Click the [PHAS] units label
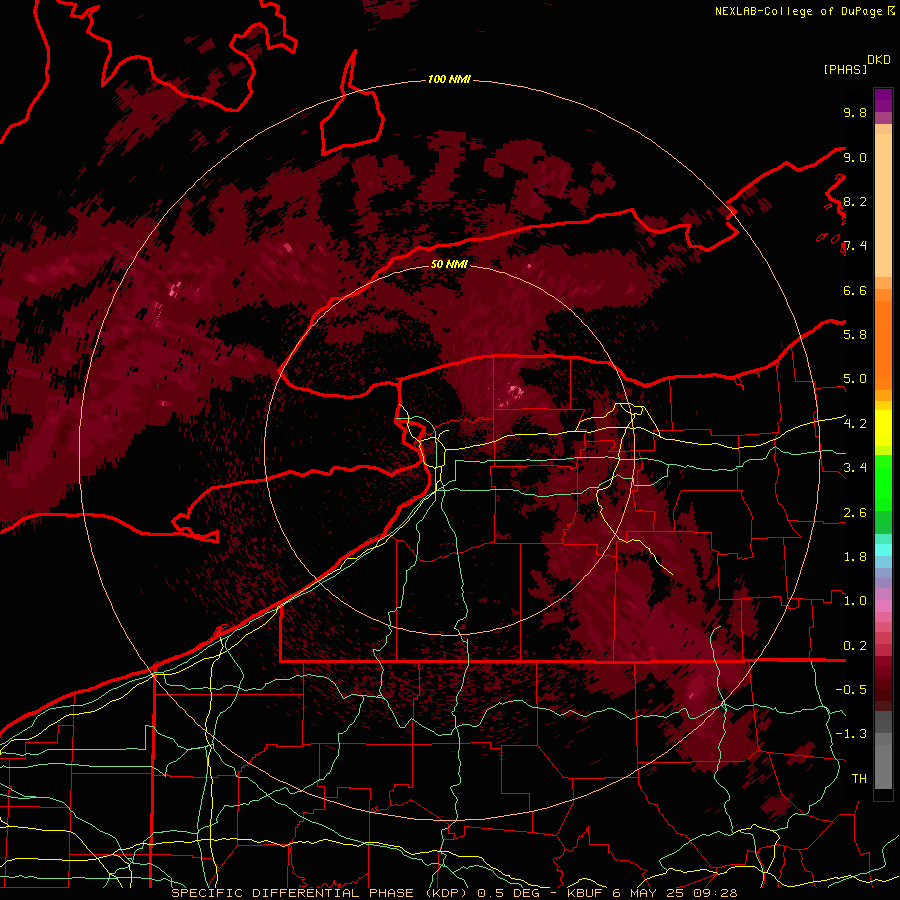Image resolution: width=900 pixels, height=900 pixels. click(845, 69)
